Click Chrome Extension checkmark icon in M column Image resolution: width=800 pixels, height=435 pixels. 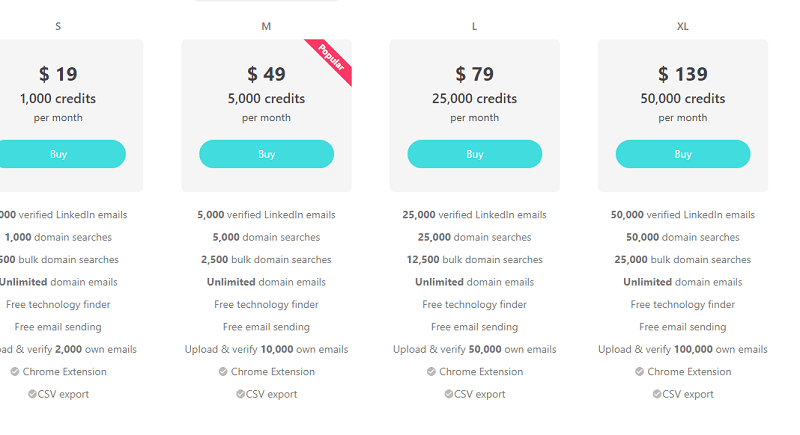pyautogui.click(x=223, y=372)
